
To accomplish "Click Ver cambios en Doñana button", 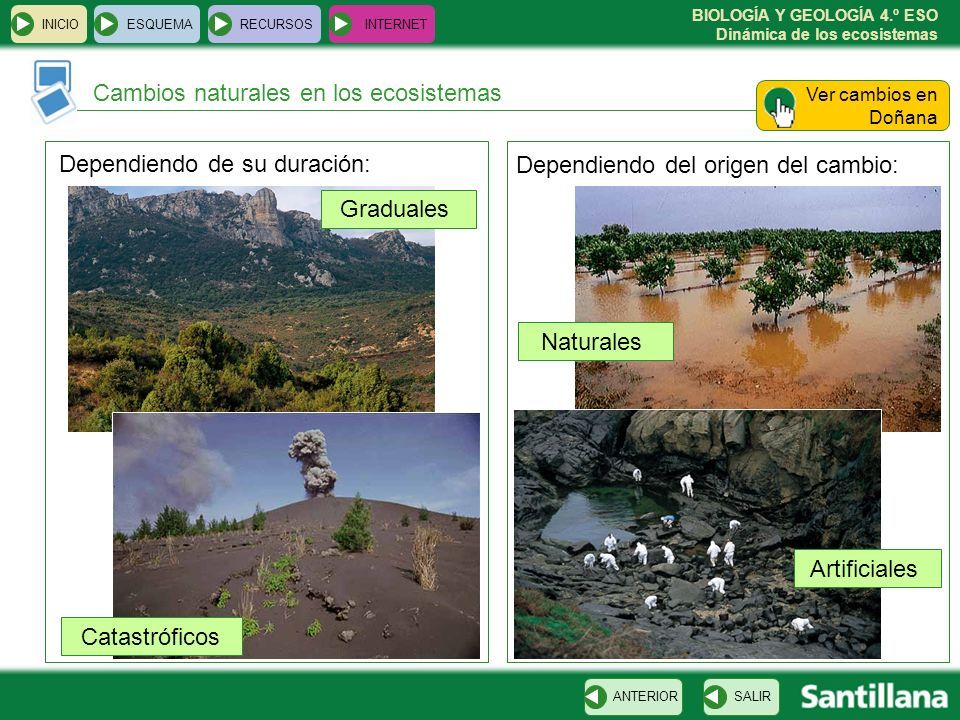I will point(852,105).
